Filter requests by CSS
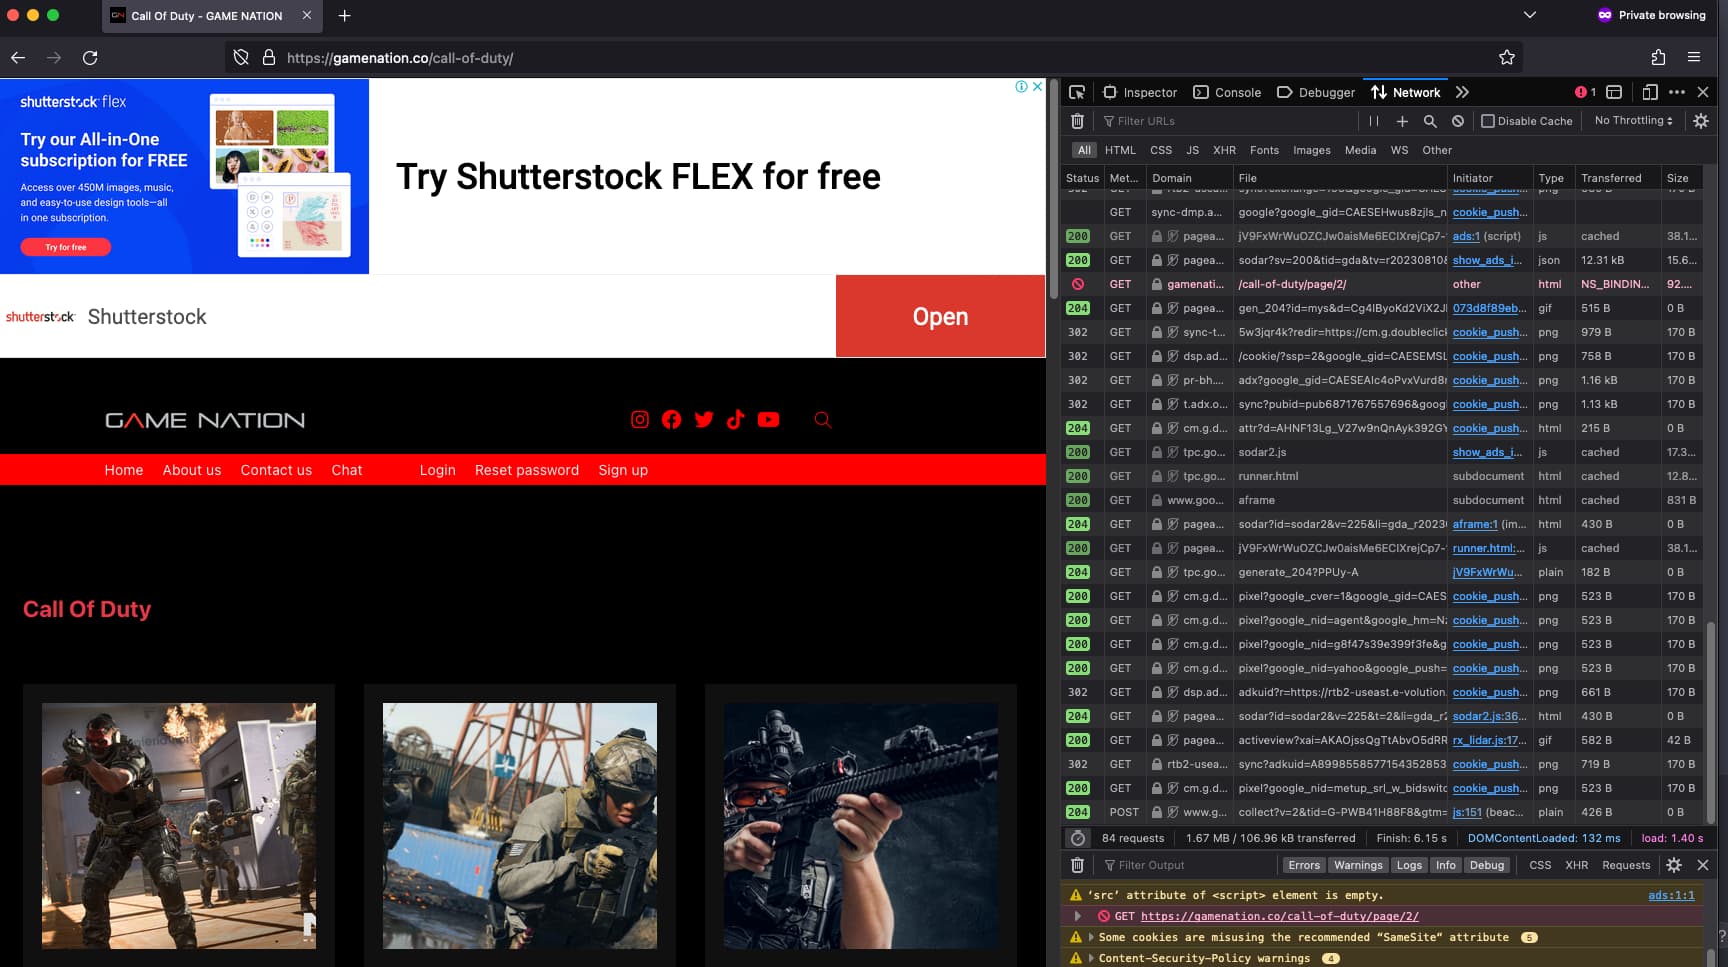 coord(1161,150)
